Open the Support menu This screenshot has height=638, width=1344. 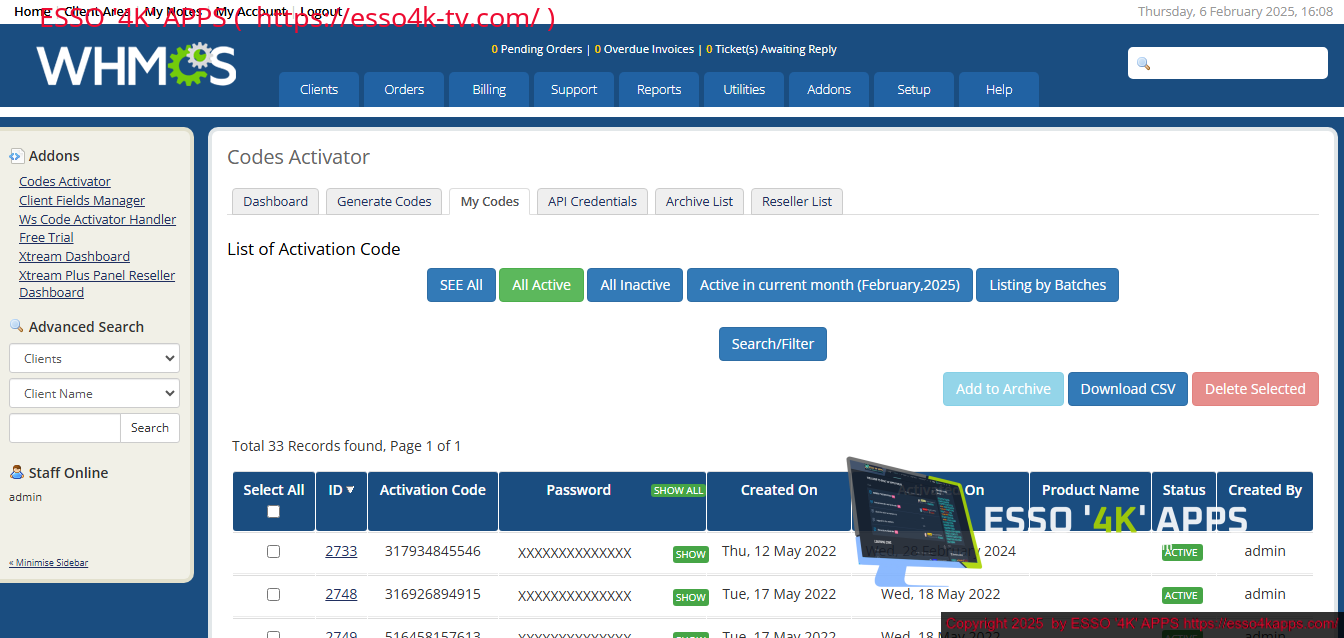coord(574,89)
